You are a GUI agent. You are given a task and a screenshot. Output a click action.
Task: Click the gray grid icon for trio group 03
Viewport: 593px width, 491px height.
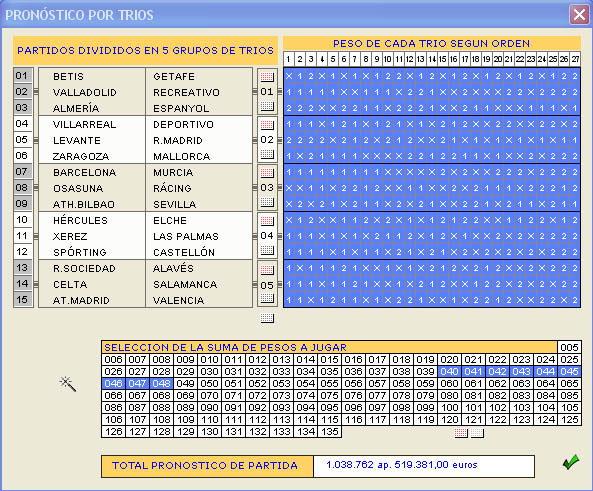tap(267, 202)
